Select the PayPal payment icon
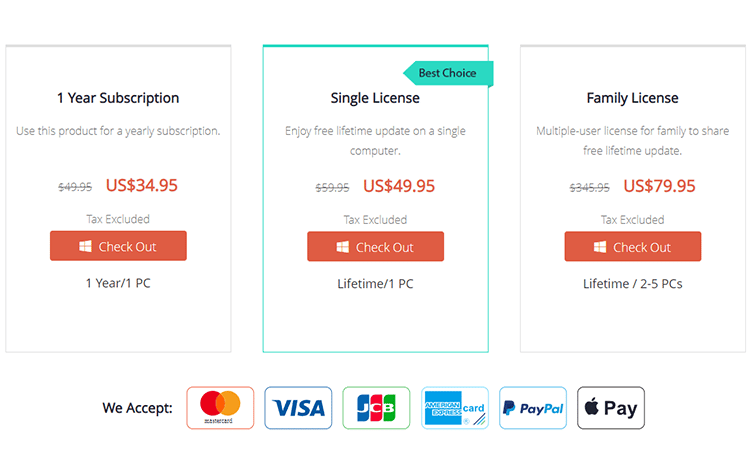Viewport: 750px width, 462px height. (533, 408)
